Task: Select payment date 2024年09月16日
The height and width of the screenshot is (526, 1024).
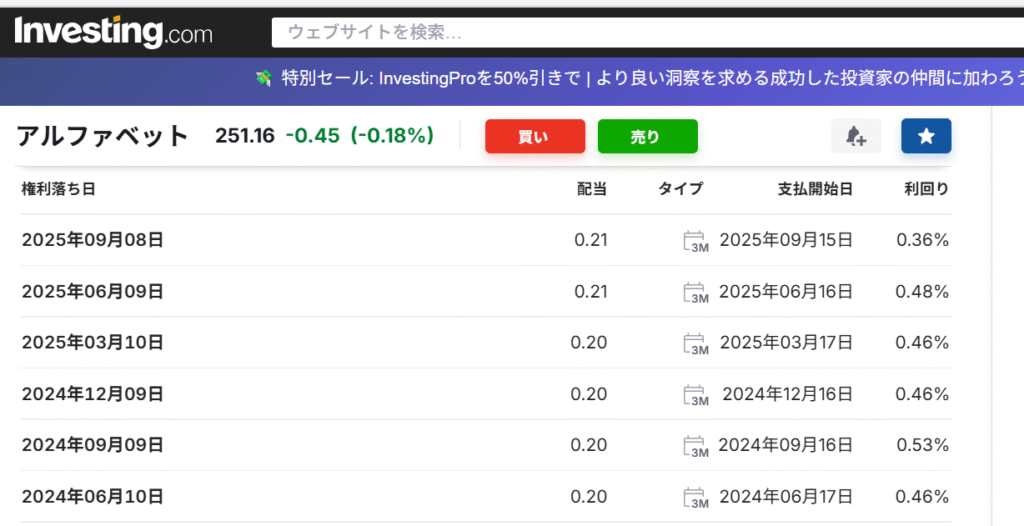Action: 786,446
